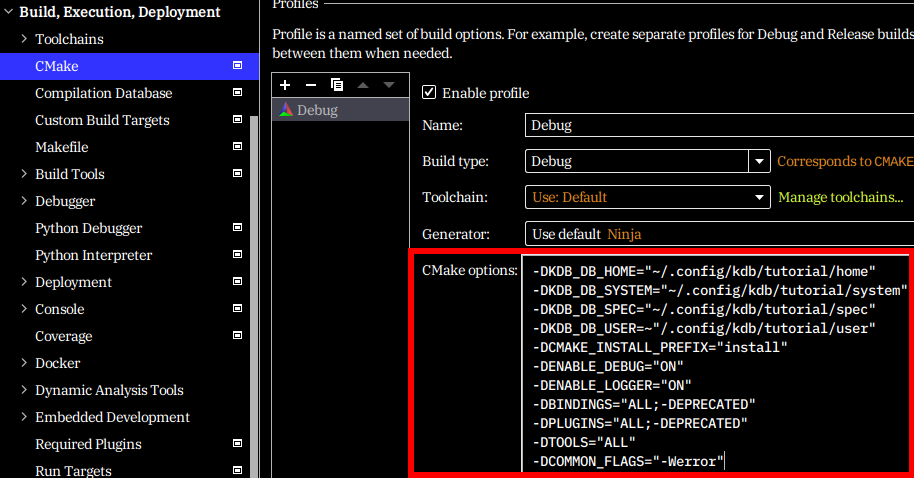Select Custom Build Targets in the sidebar
This screenshot has width=914, height=478.
click(102, 120)
